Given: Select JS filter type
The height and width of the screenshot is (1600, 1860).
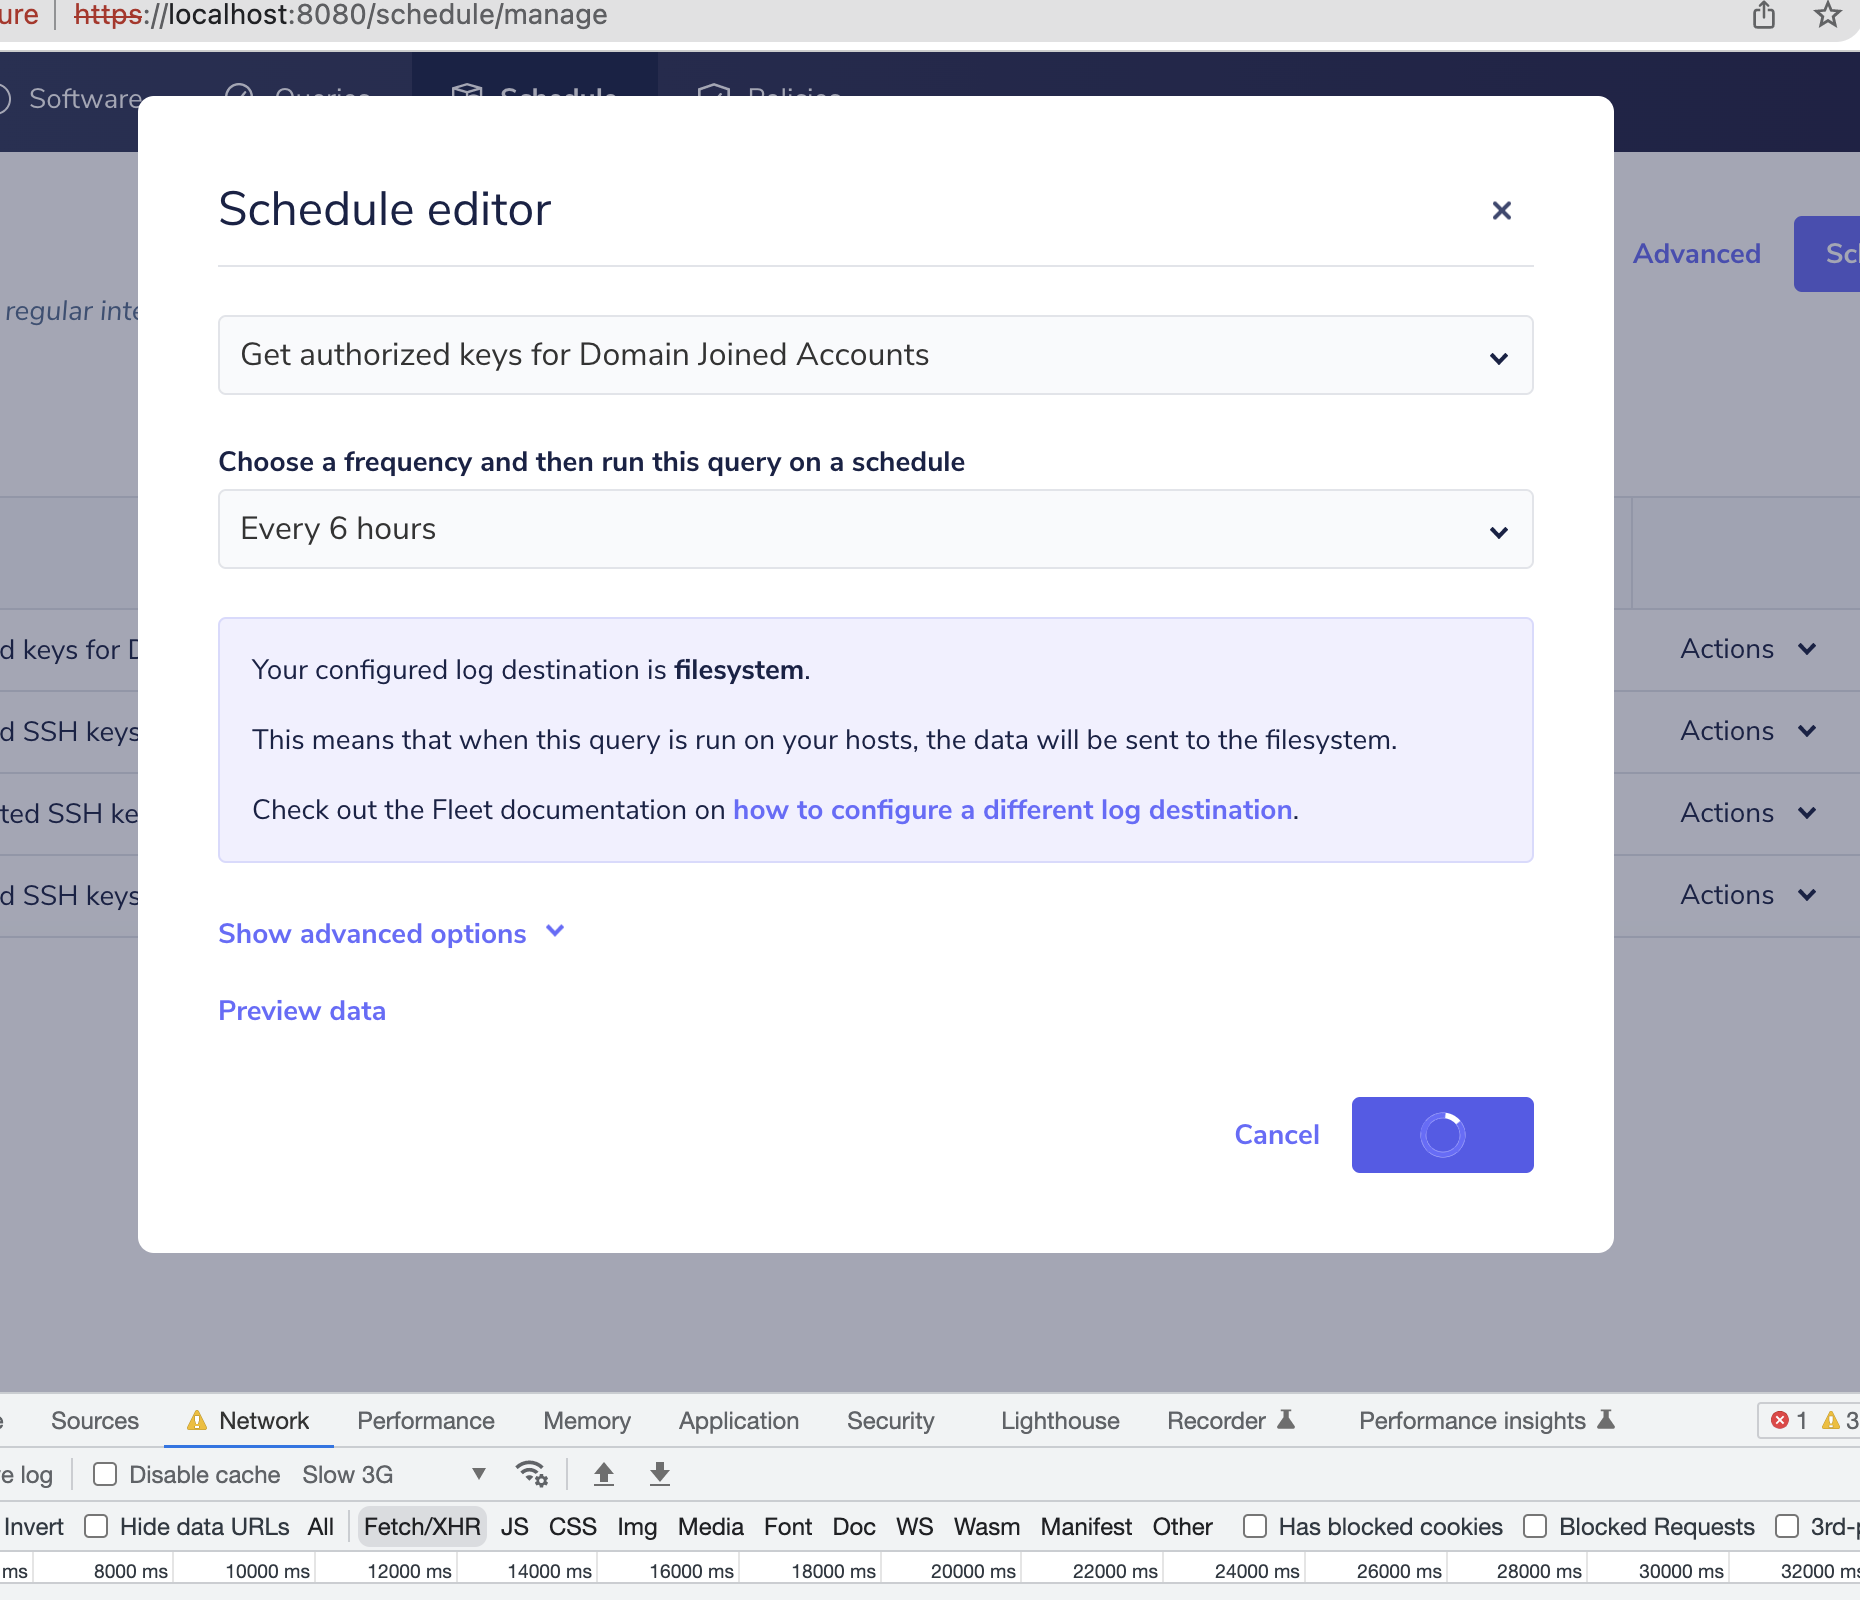Looking at the screenshot, I should [x=515, y=1527].
